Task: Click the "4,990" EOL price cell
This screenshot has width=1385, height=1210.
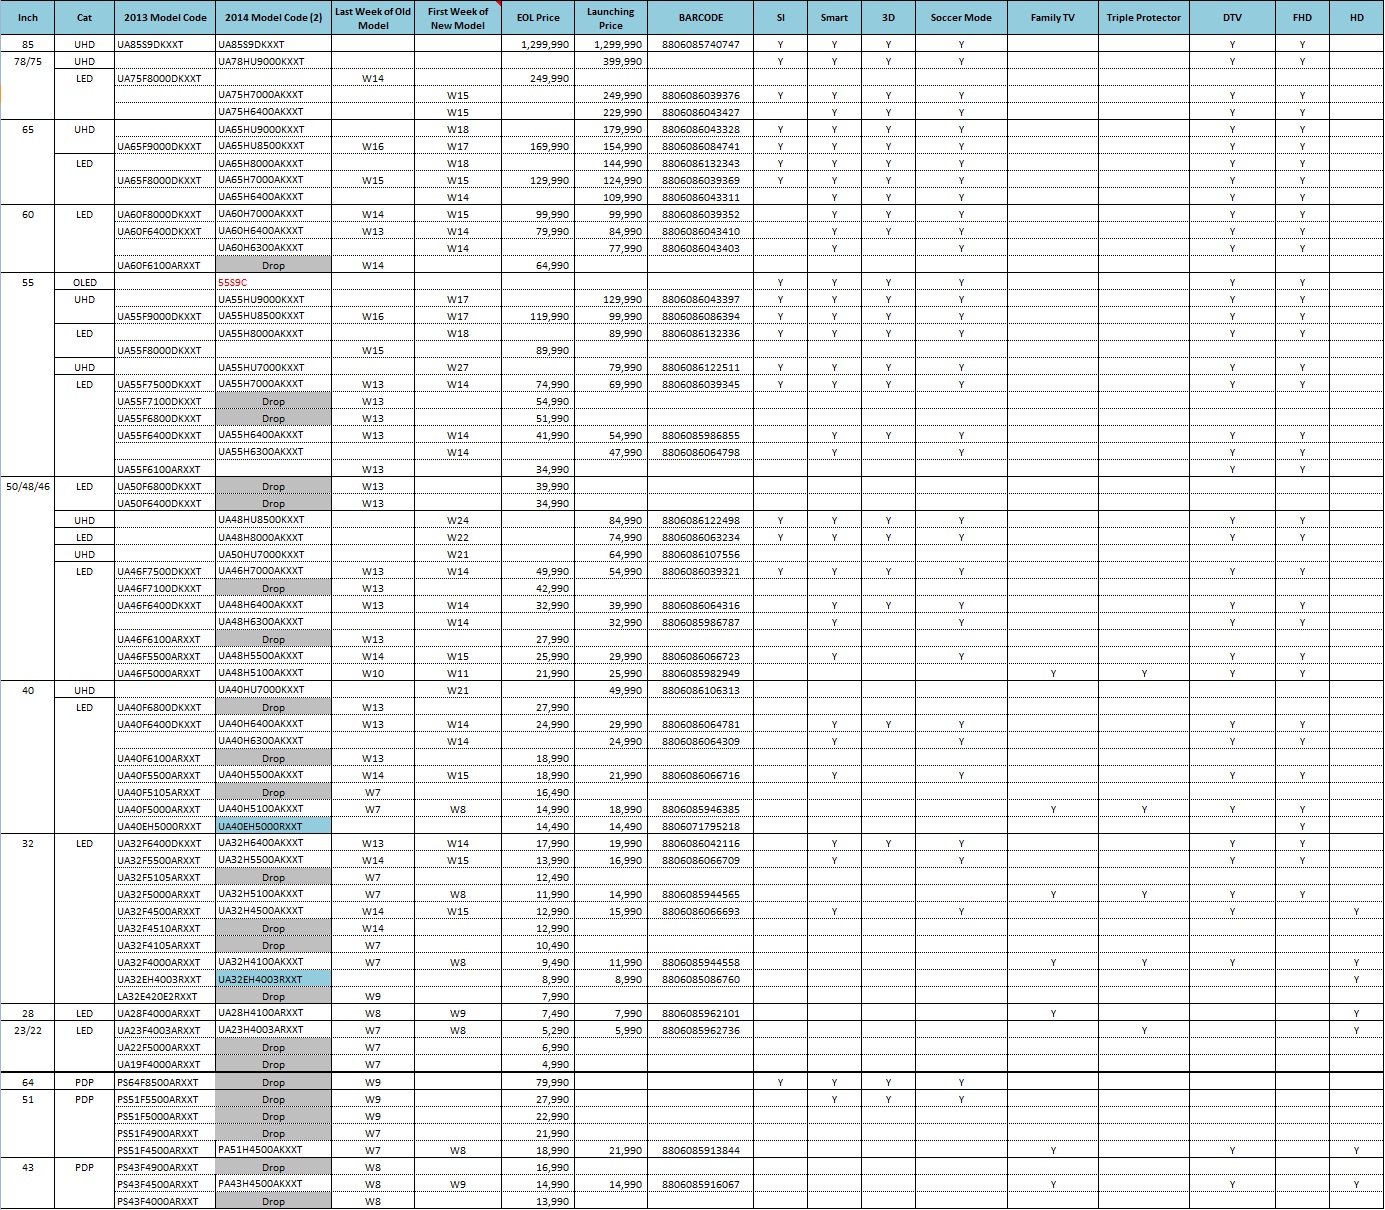Action: pyautogui.click(x=538, y=1065)
